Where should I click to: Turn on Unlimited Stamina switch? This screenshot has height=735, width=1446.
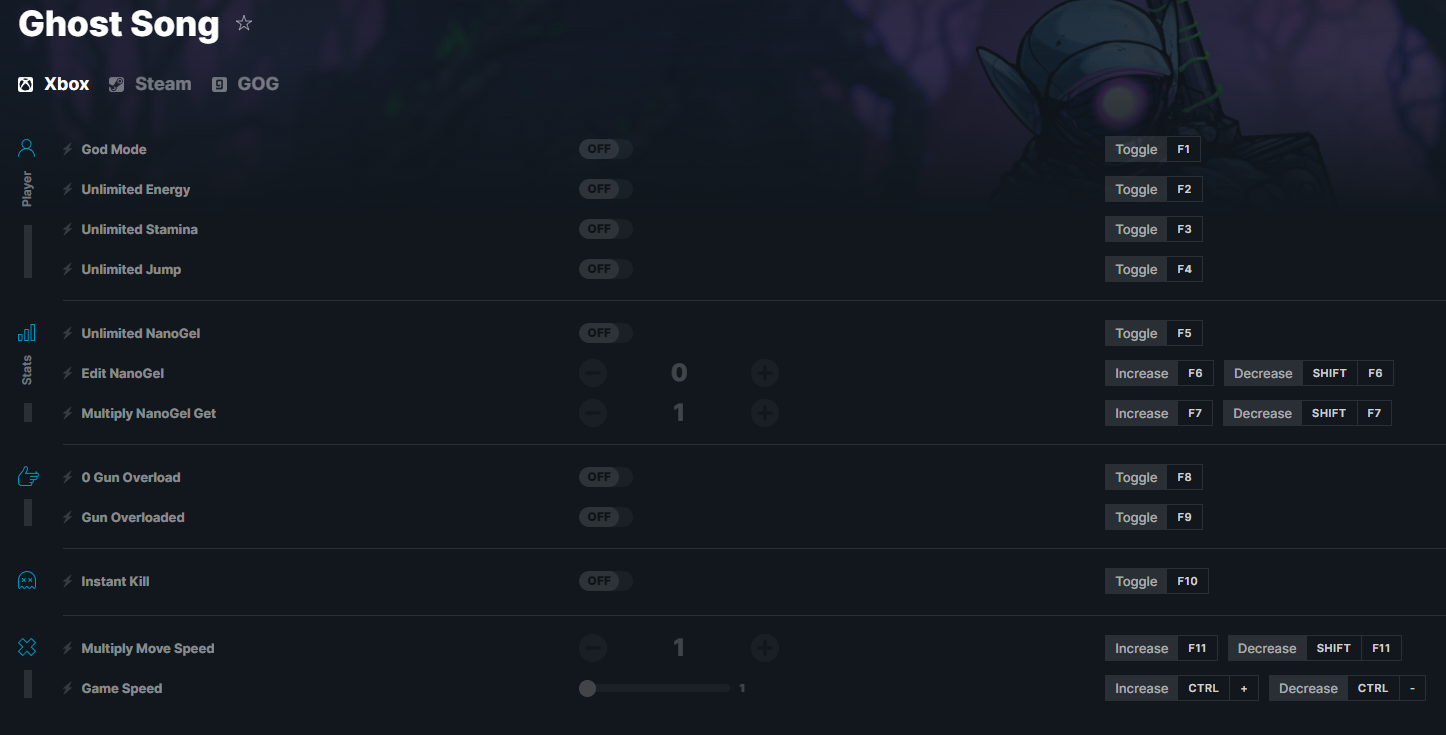pyautogui.click(x=606, y=229)
